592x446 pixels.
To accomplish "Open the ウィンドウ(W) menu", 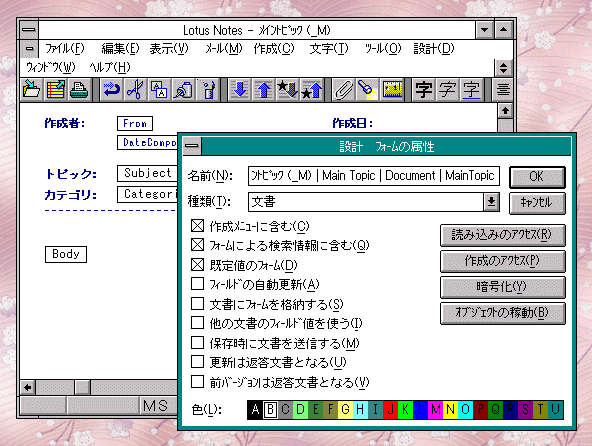I will pos(51,68).
